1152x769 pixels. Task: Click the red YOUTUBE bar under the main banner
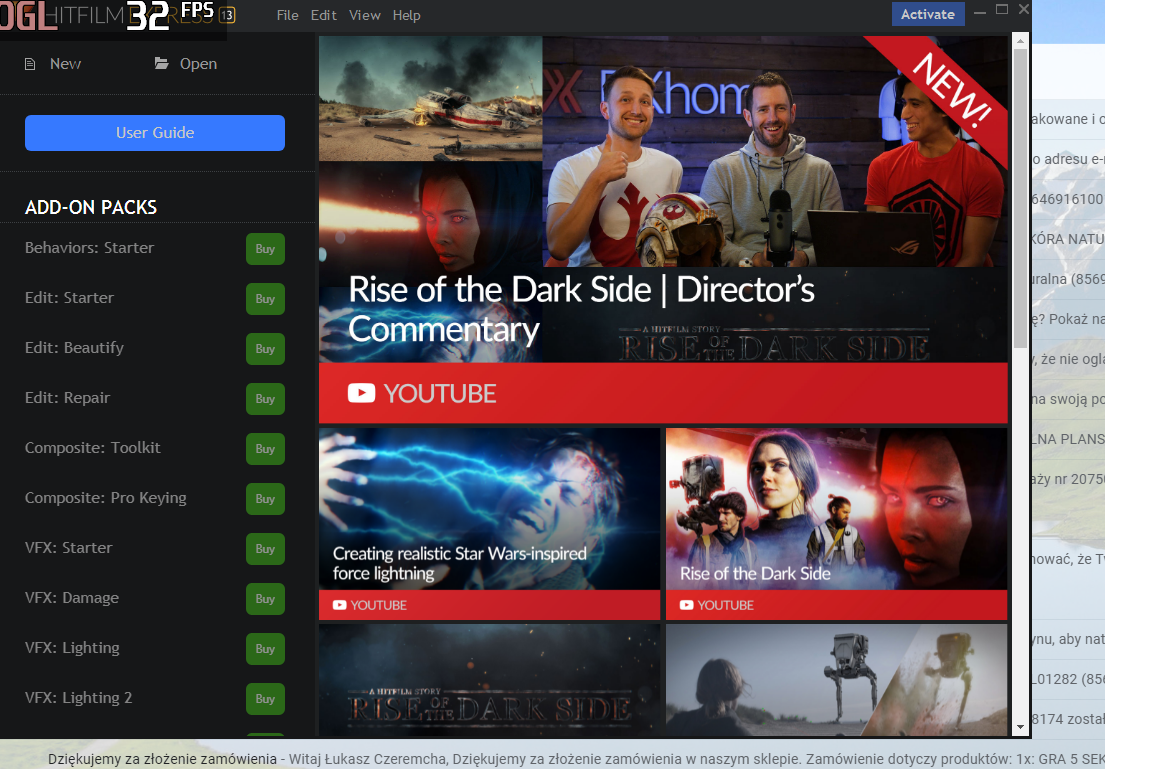663,393
